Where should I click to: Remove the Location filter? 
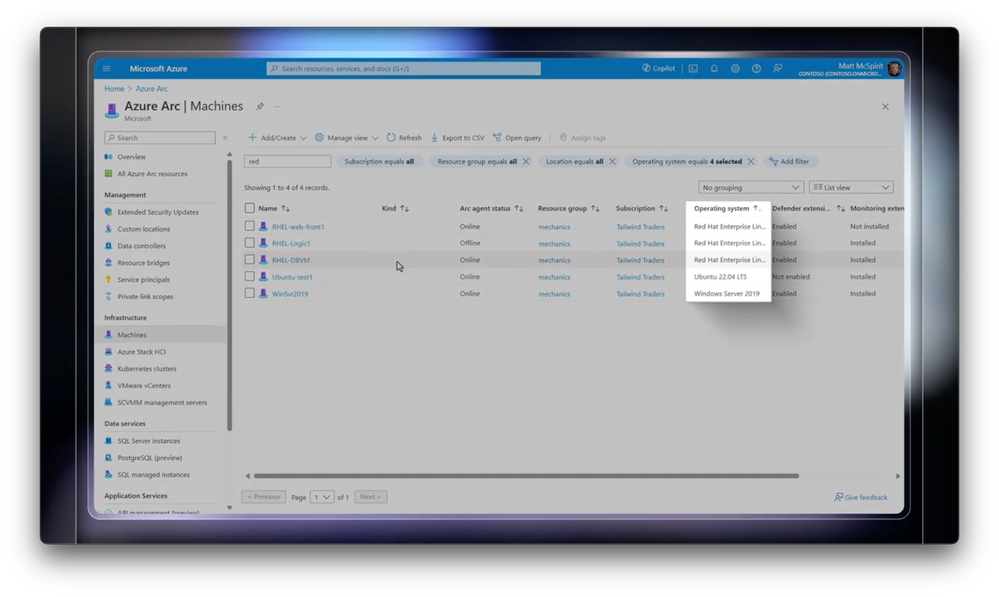[x=612, y=162]
